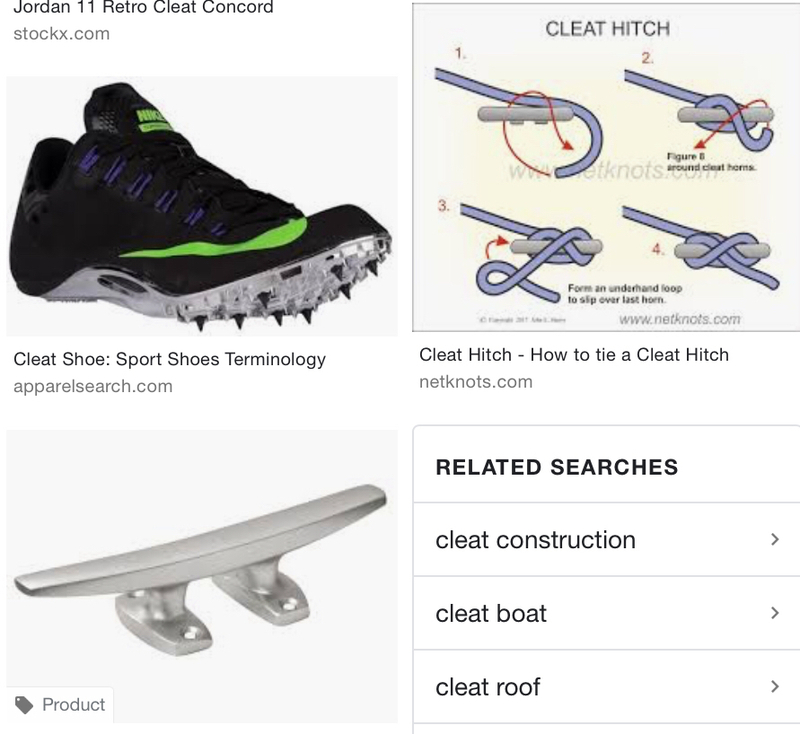800x734 pixels.
Task: Open the cleat construction chevron arrow
Action: pyautogui.click(x=774, y=539)
